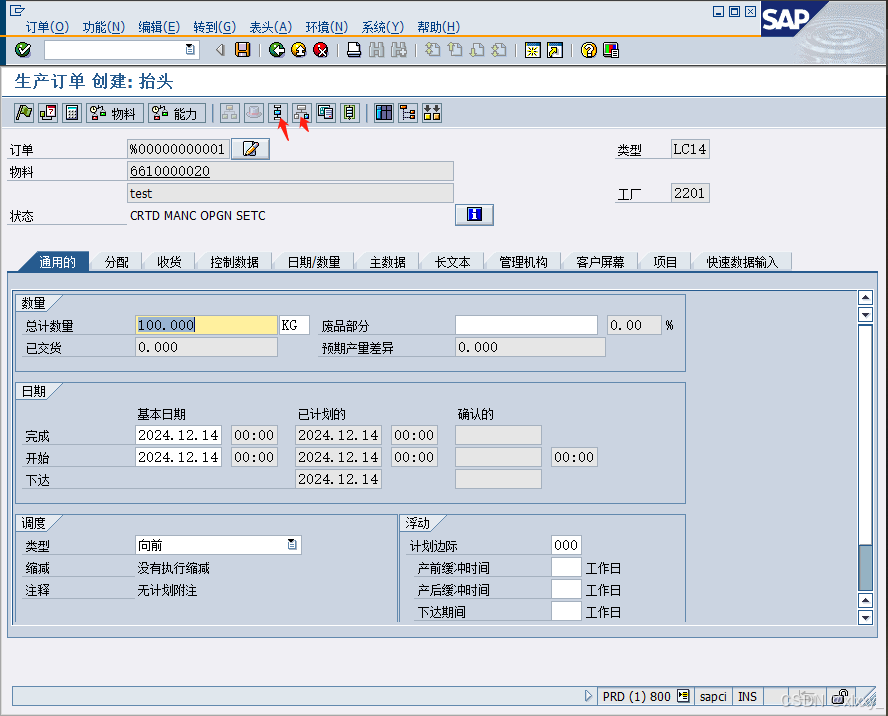Open the 编辑(E) menu
888x716 pixels.
point(159,27)
